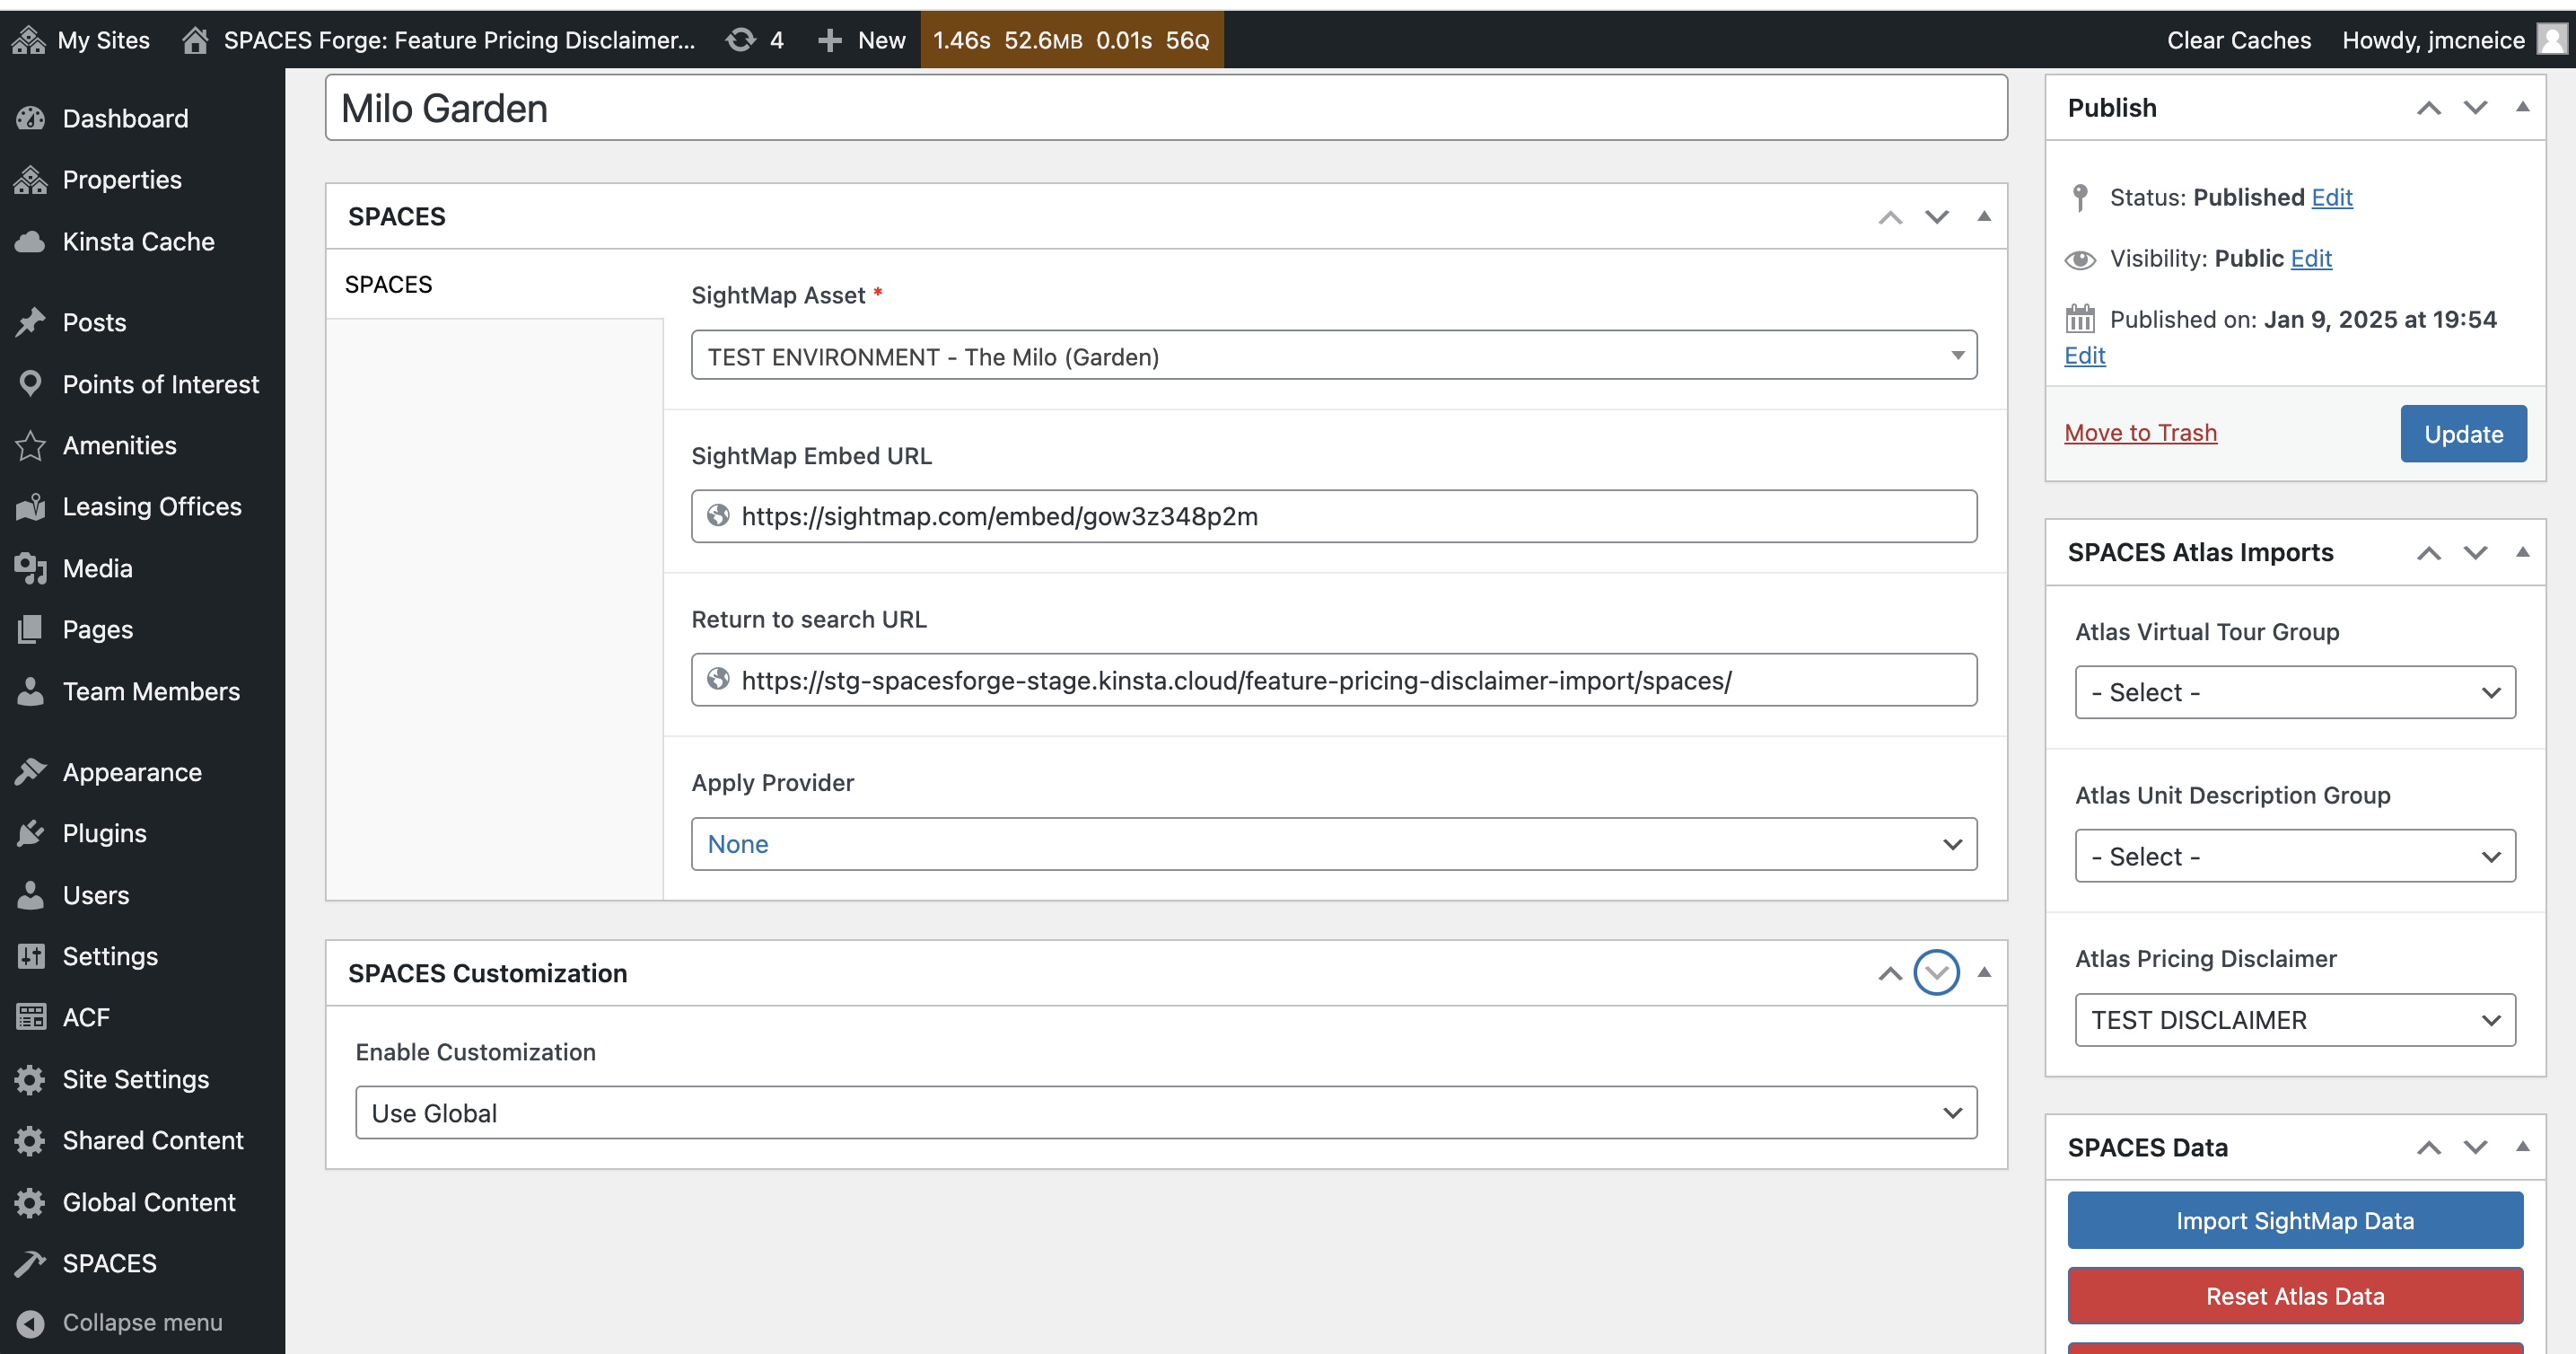
Task: Click the site home icon in admin bar
Action: pos(195,40)
